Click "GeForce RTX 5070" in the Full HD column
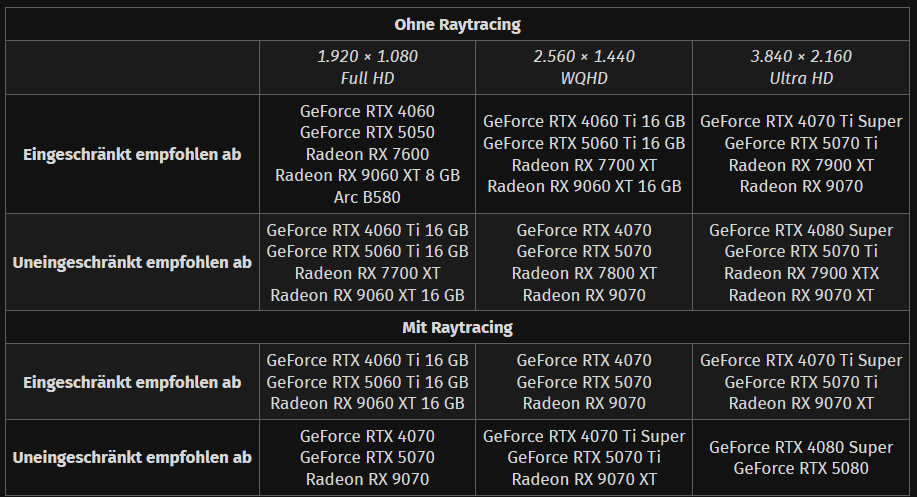 [x=367, y=457]
